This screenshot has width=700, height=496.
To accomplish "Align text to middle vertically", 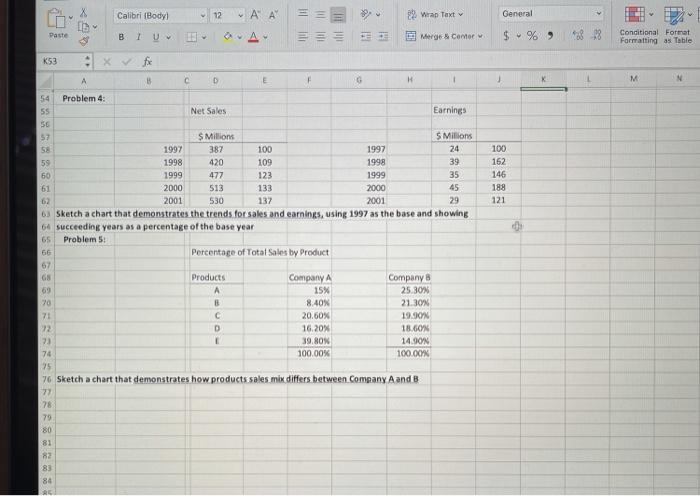I will [320, 14].
